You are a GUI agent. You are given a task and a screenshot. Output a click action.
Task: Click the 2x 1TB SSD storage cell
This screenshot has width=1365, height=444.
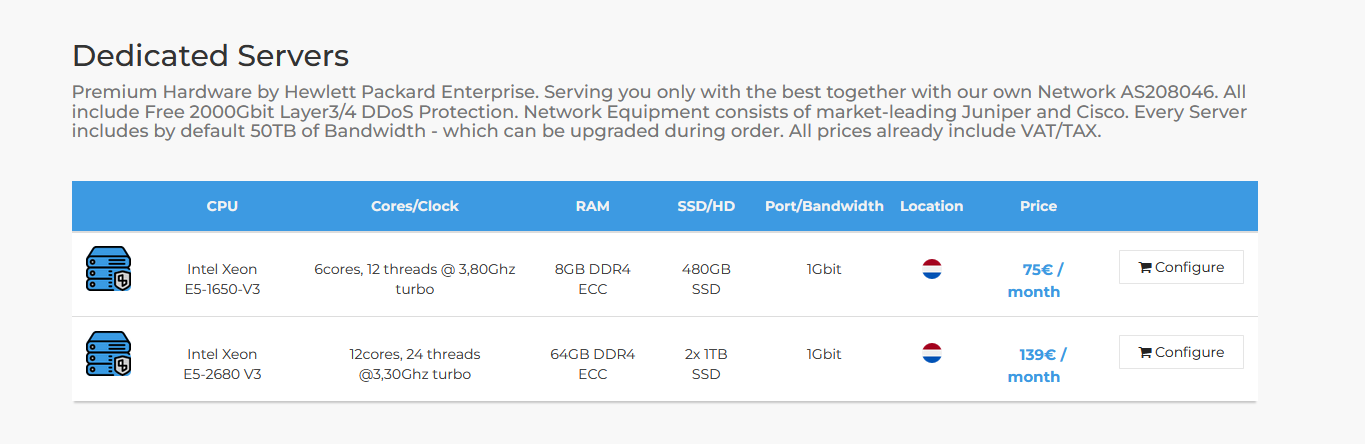tap(706, 364)
